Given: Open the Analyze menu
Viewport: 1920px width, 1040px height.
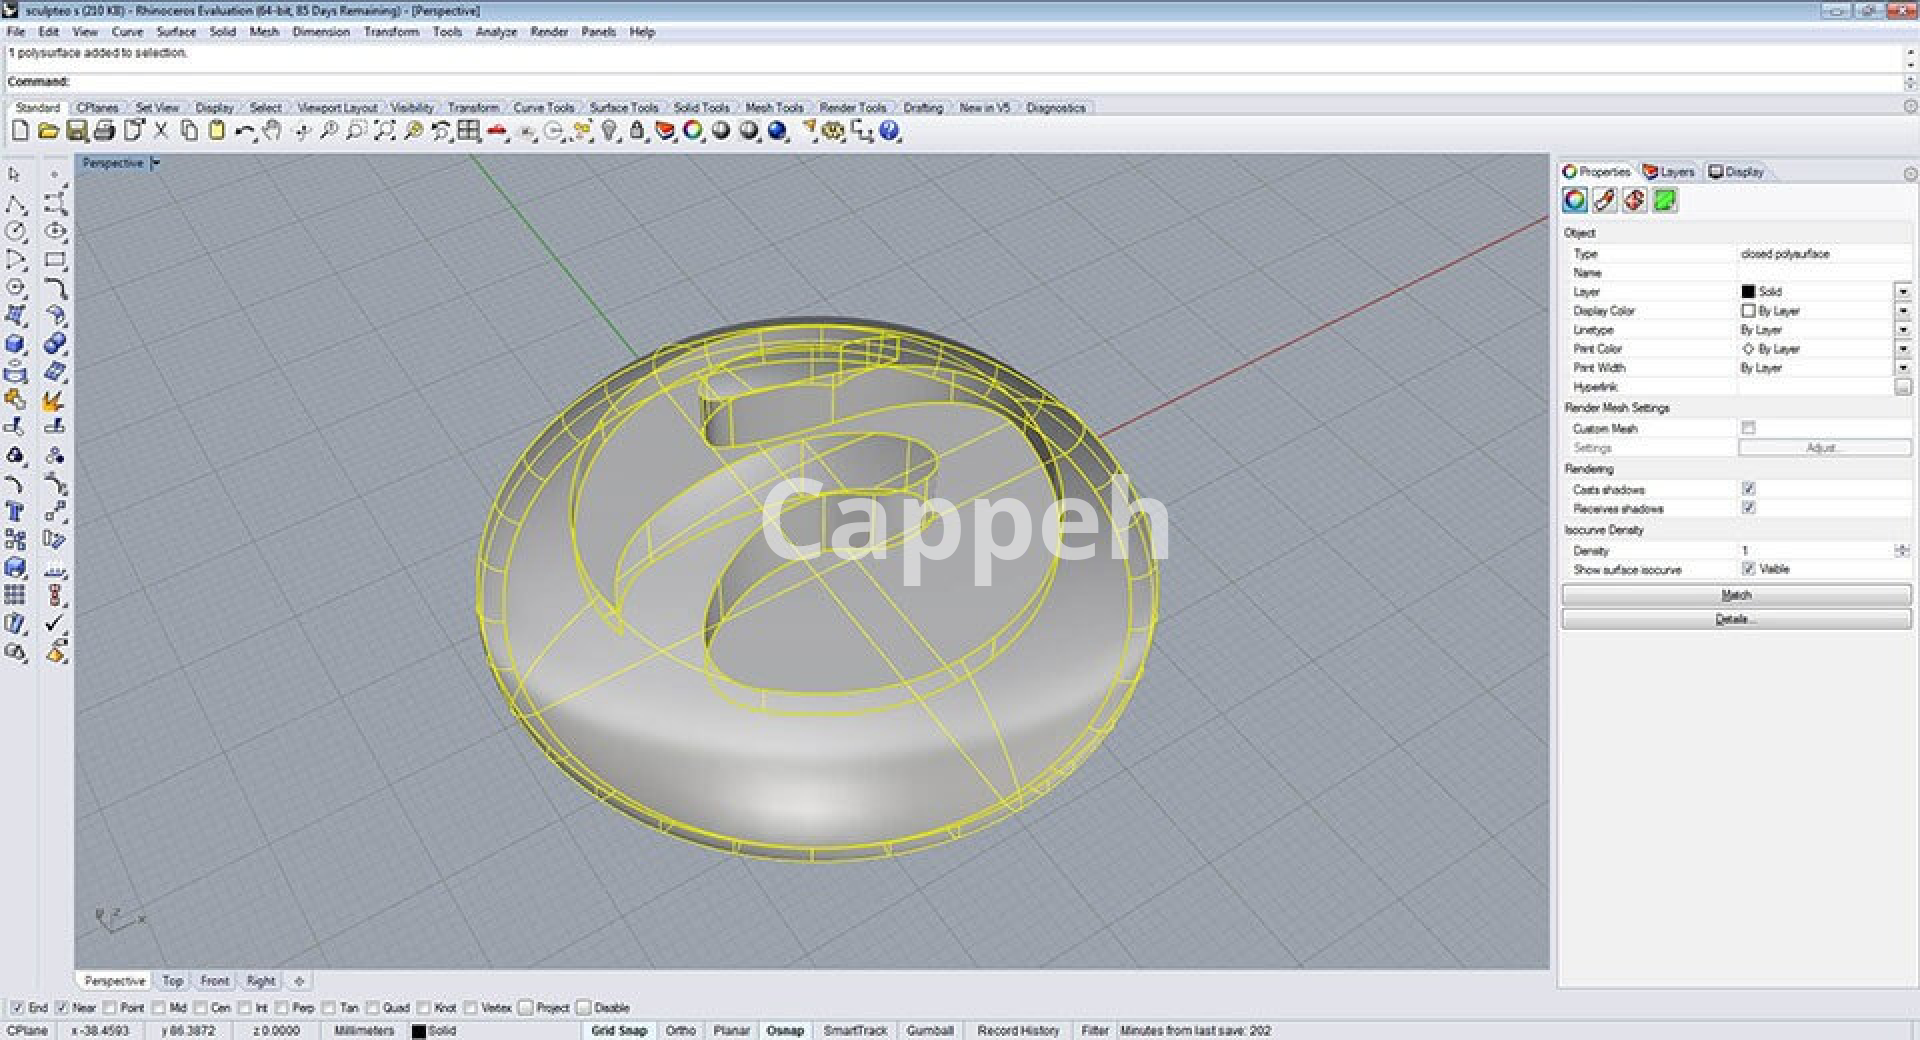Looking at the screenshot, I should [x=495, y=32].
